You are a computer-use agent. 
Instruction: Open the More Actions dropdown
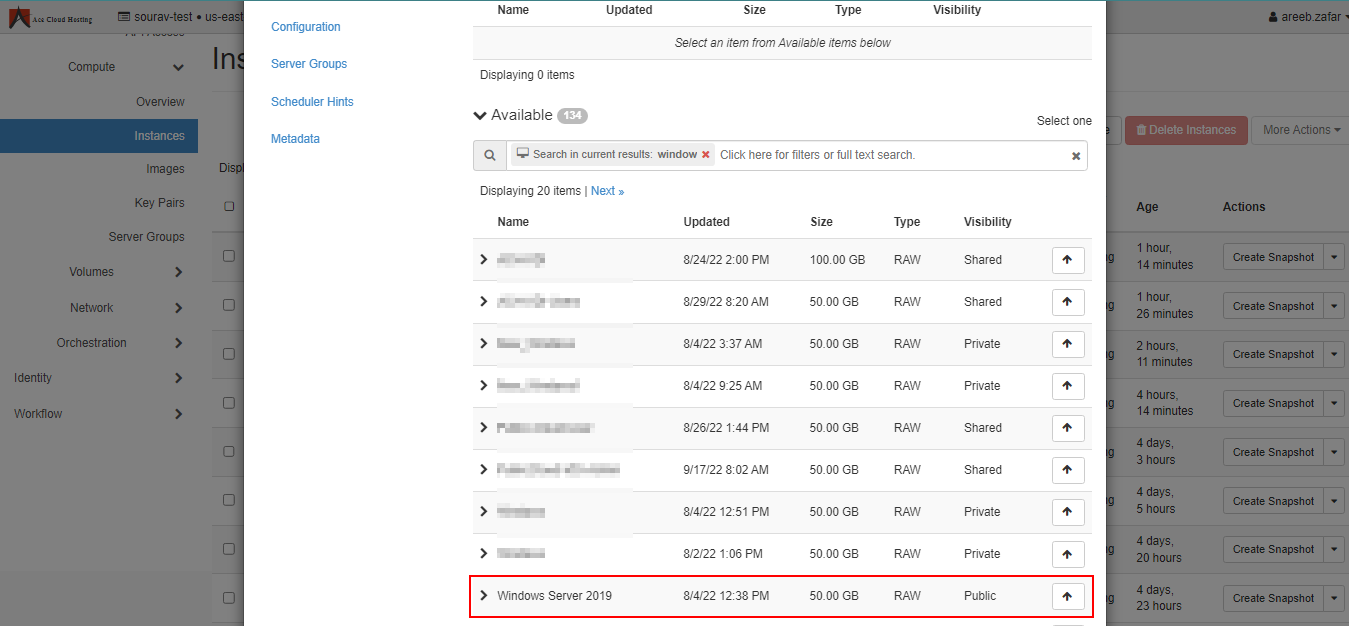pyautogui.click(x=1296, y=130)
